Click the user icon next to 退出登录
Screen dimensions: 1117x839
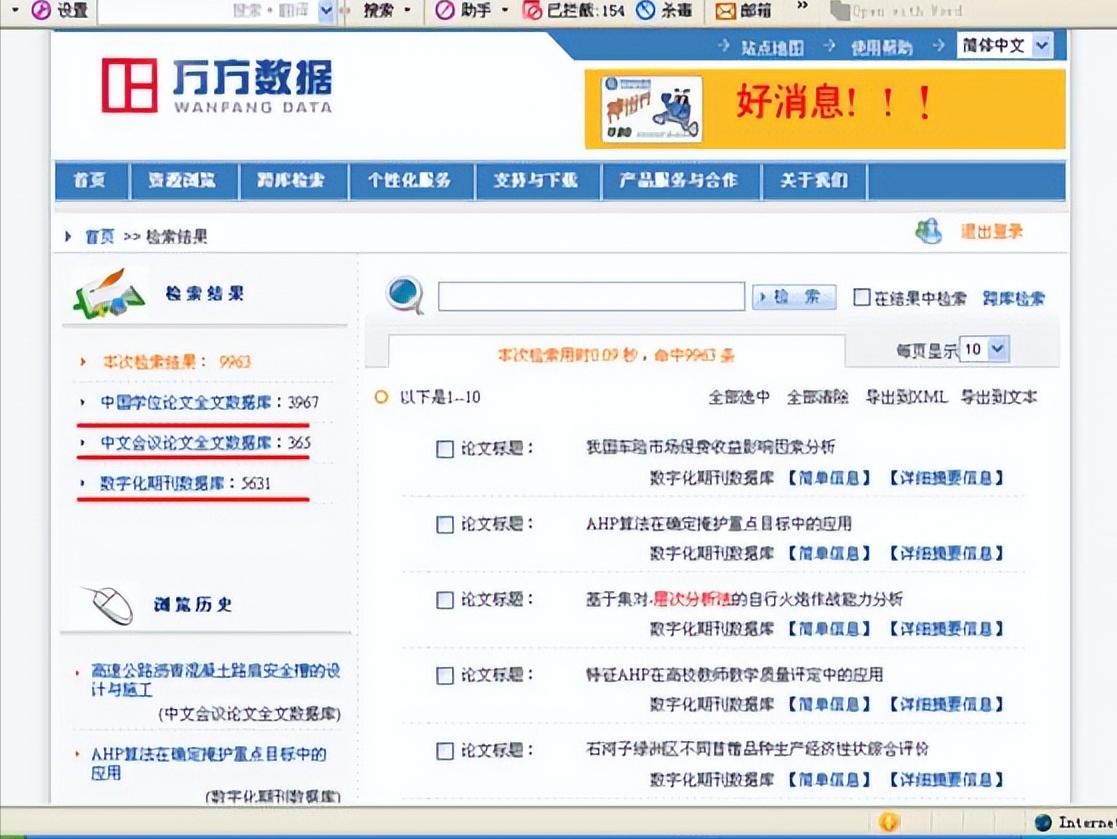[926, 228]
